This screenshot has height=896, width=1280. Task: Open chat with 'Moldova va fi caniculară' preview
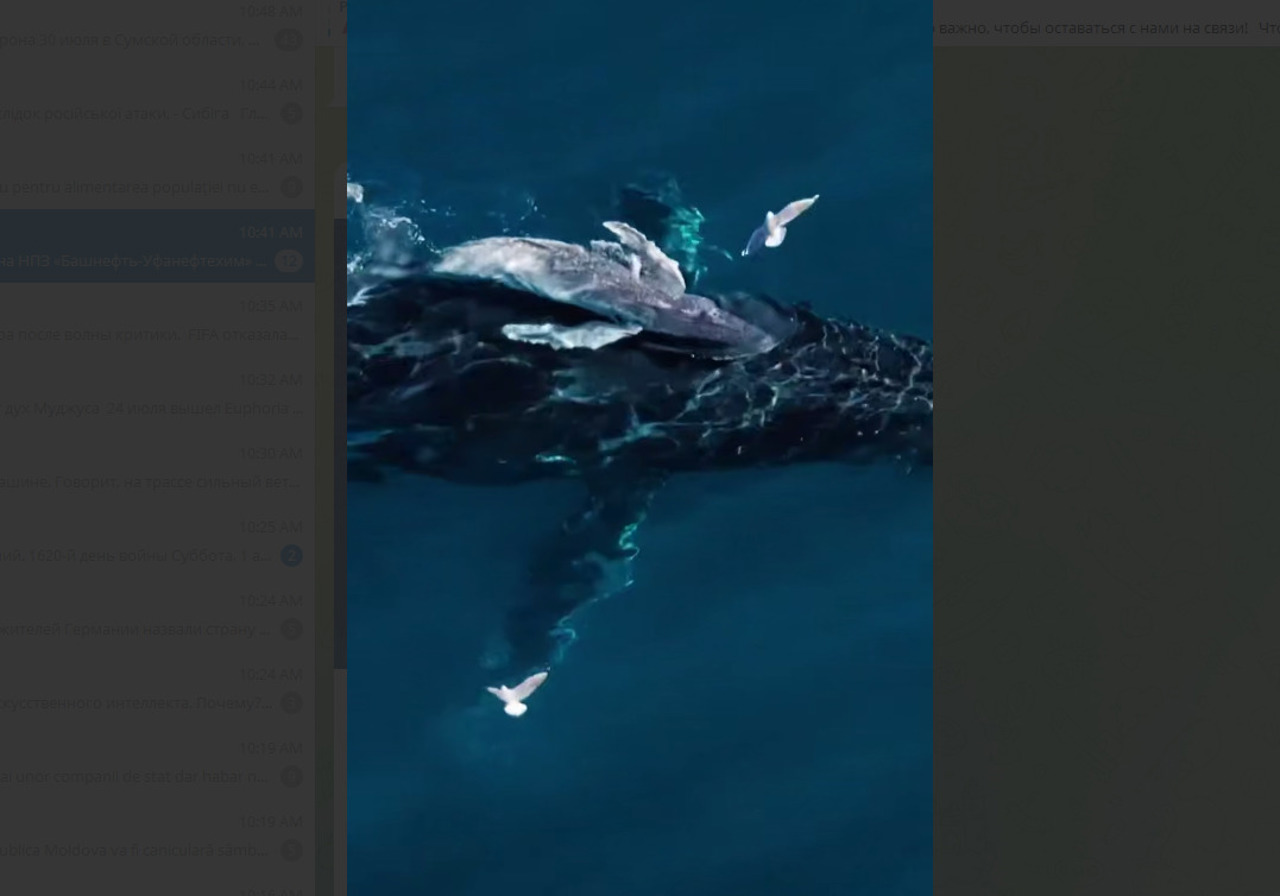[x=157, y=836]
